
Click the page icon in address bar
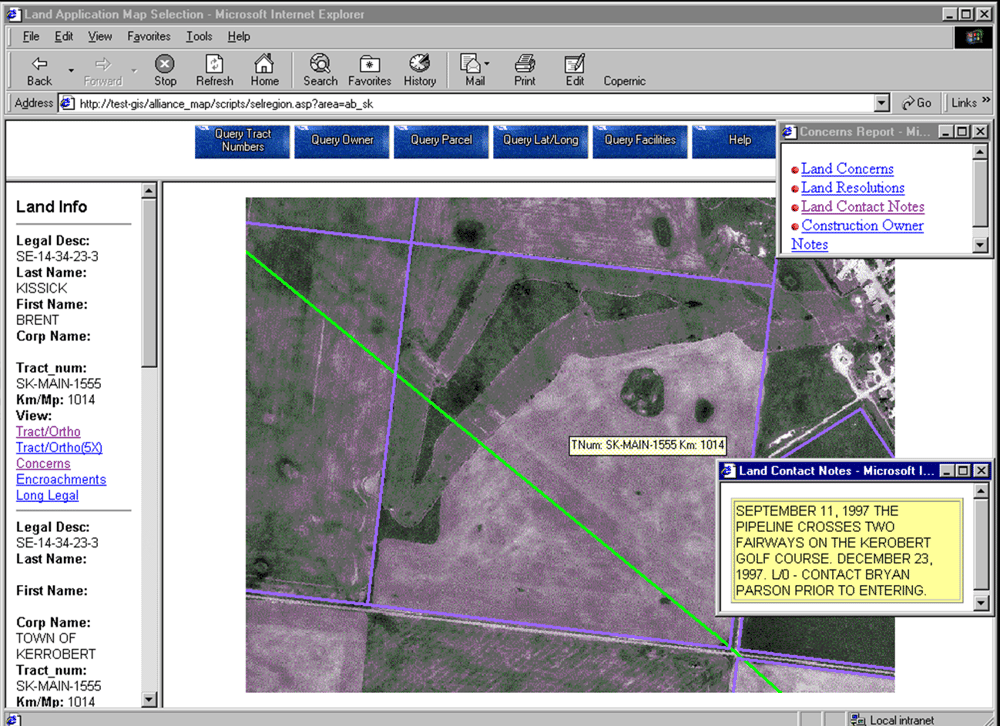(x=68, y=103)
